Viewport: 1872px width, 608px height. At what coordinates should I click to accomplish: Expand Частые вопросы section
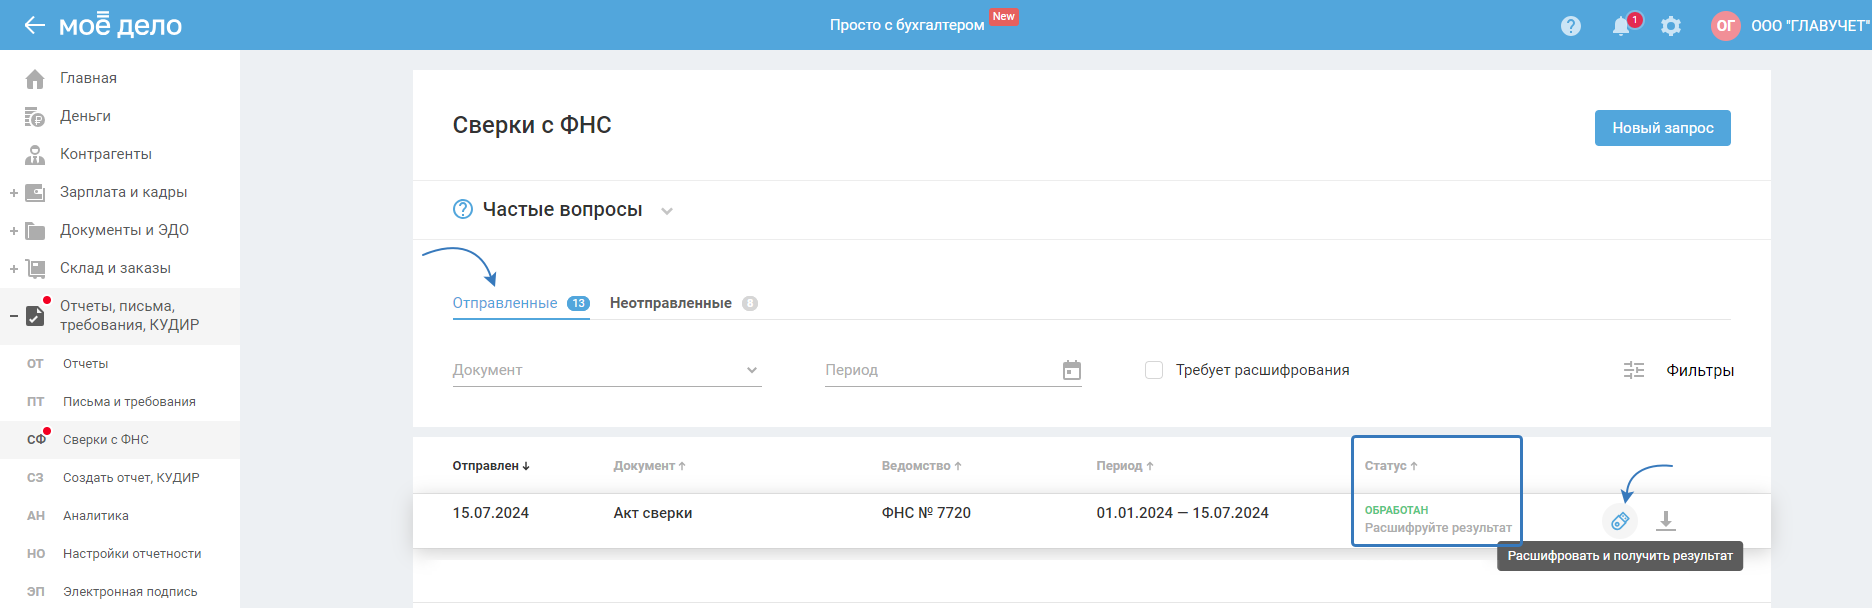tap(667, 211)
